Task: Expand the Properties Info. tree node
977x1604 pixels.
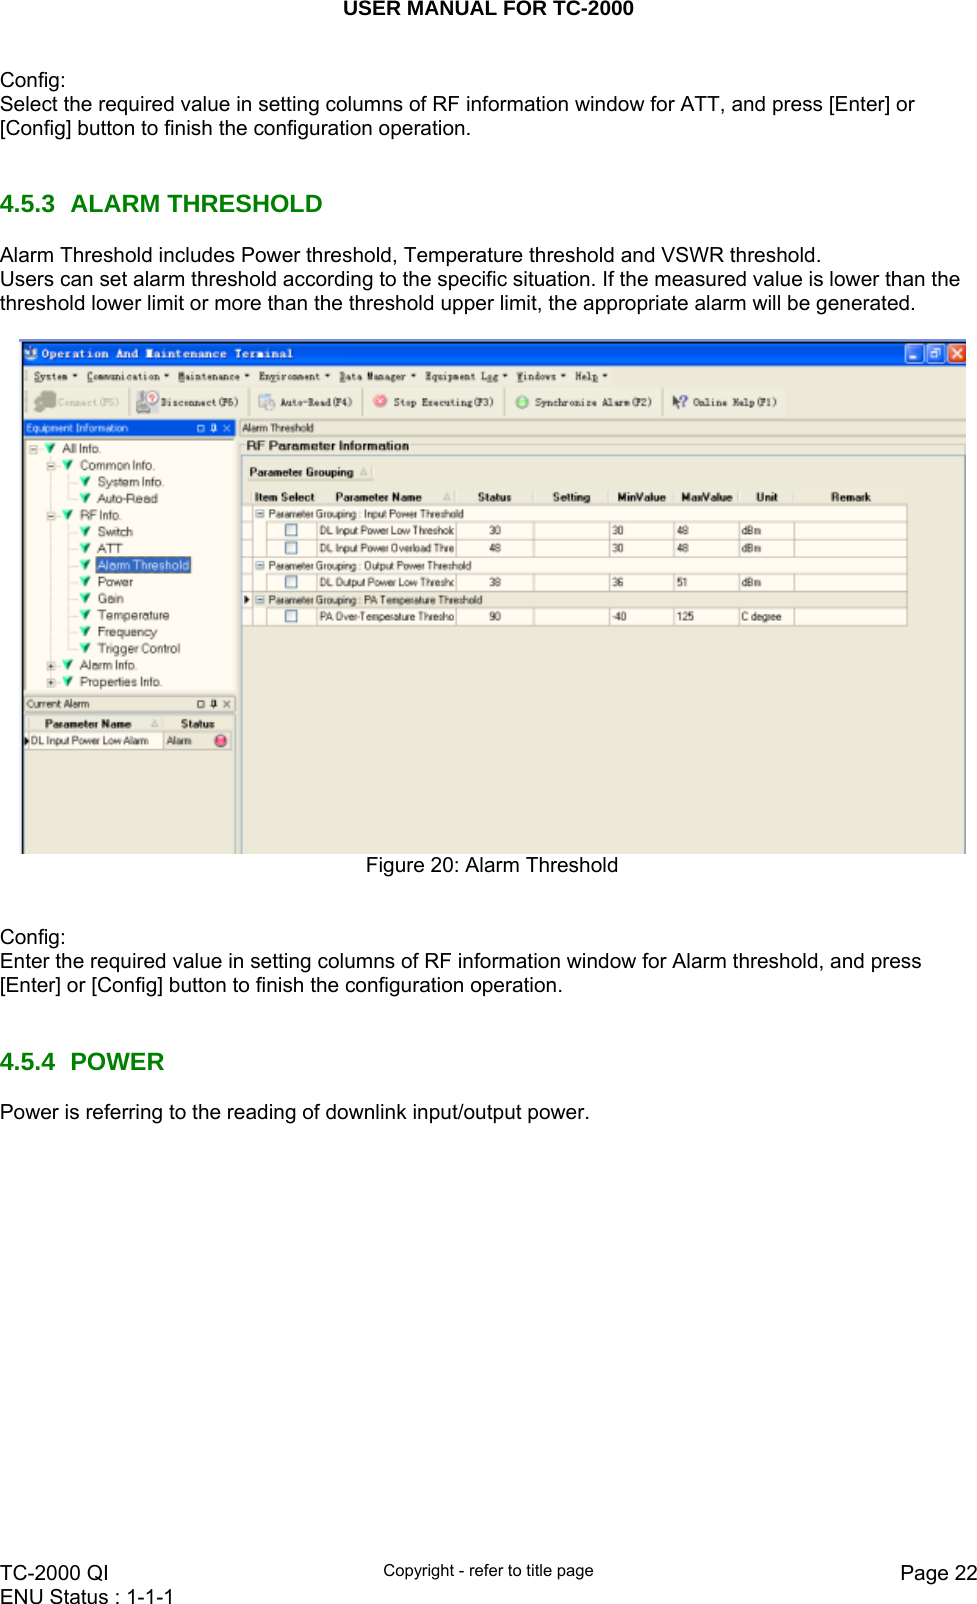Action: point(51,682)
